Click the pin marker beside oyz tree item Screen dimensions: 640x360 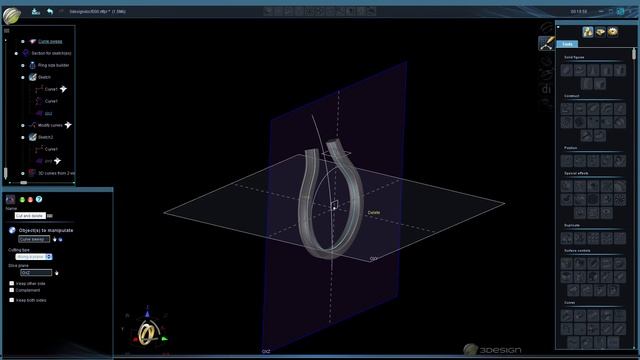click(57, 161)
